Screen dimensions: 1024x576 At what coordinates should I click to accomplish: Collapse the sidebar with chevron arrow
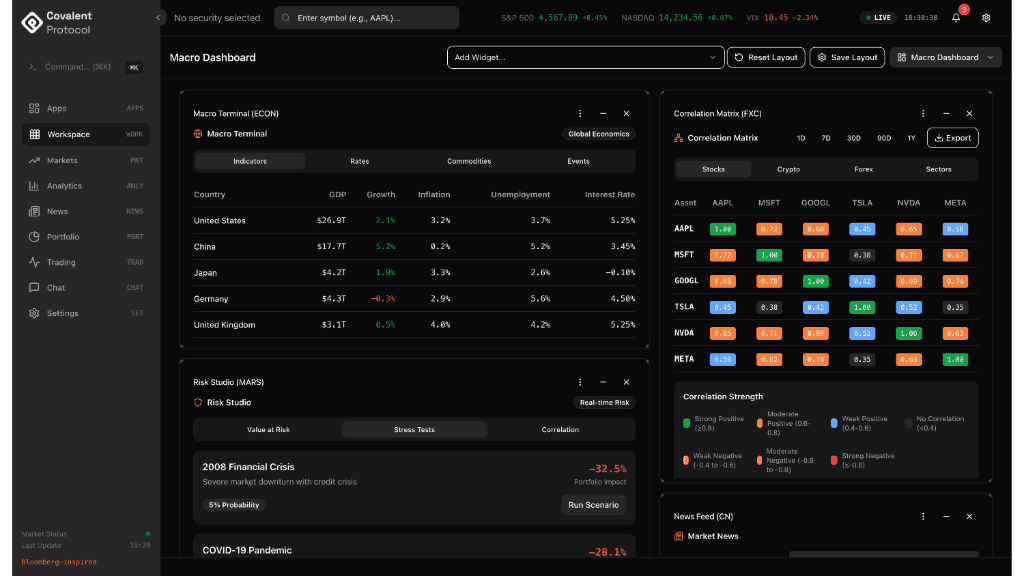(x=158, y=18)
